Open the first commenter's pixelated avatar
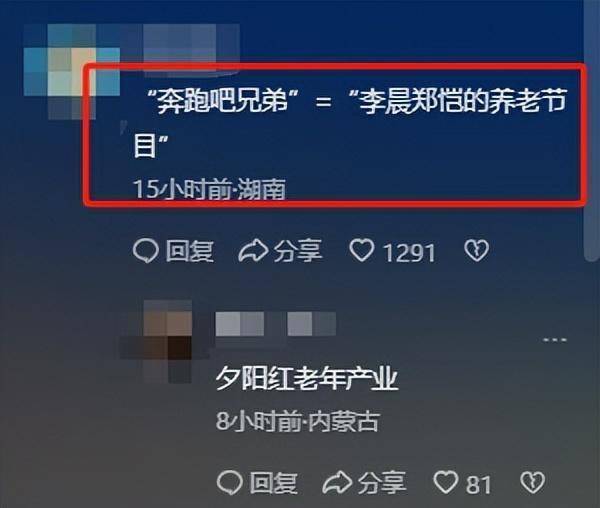The height and width of the screenshot is (508, 600). (72, 72)
